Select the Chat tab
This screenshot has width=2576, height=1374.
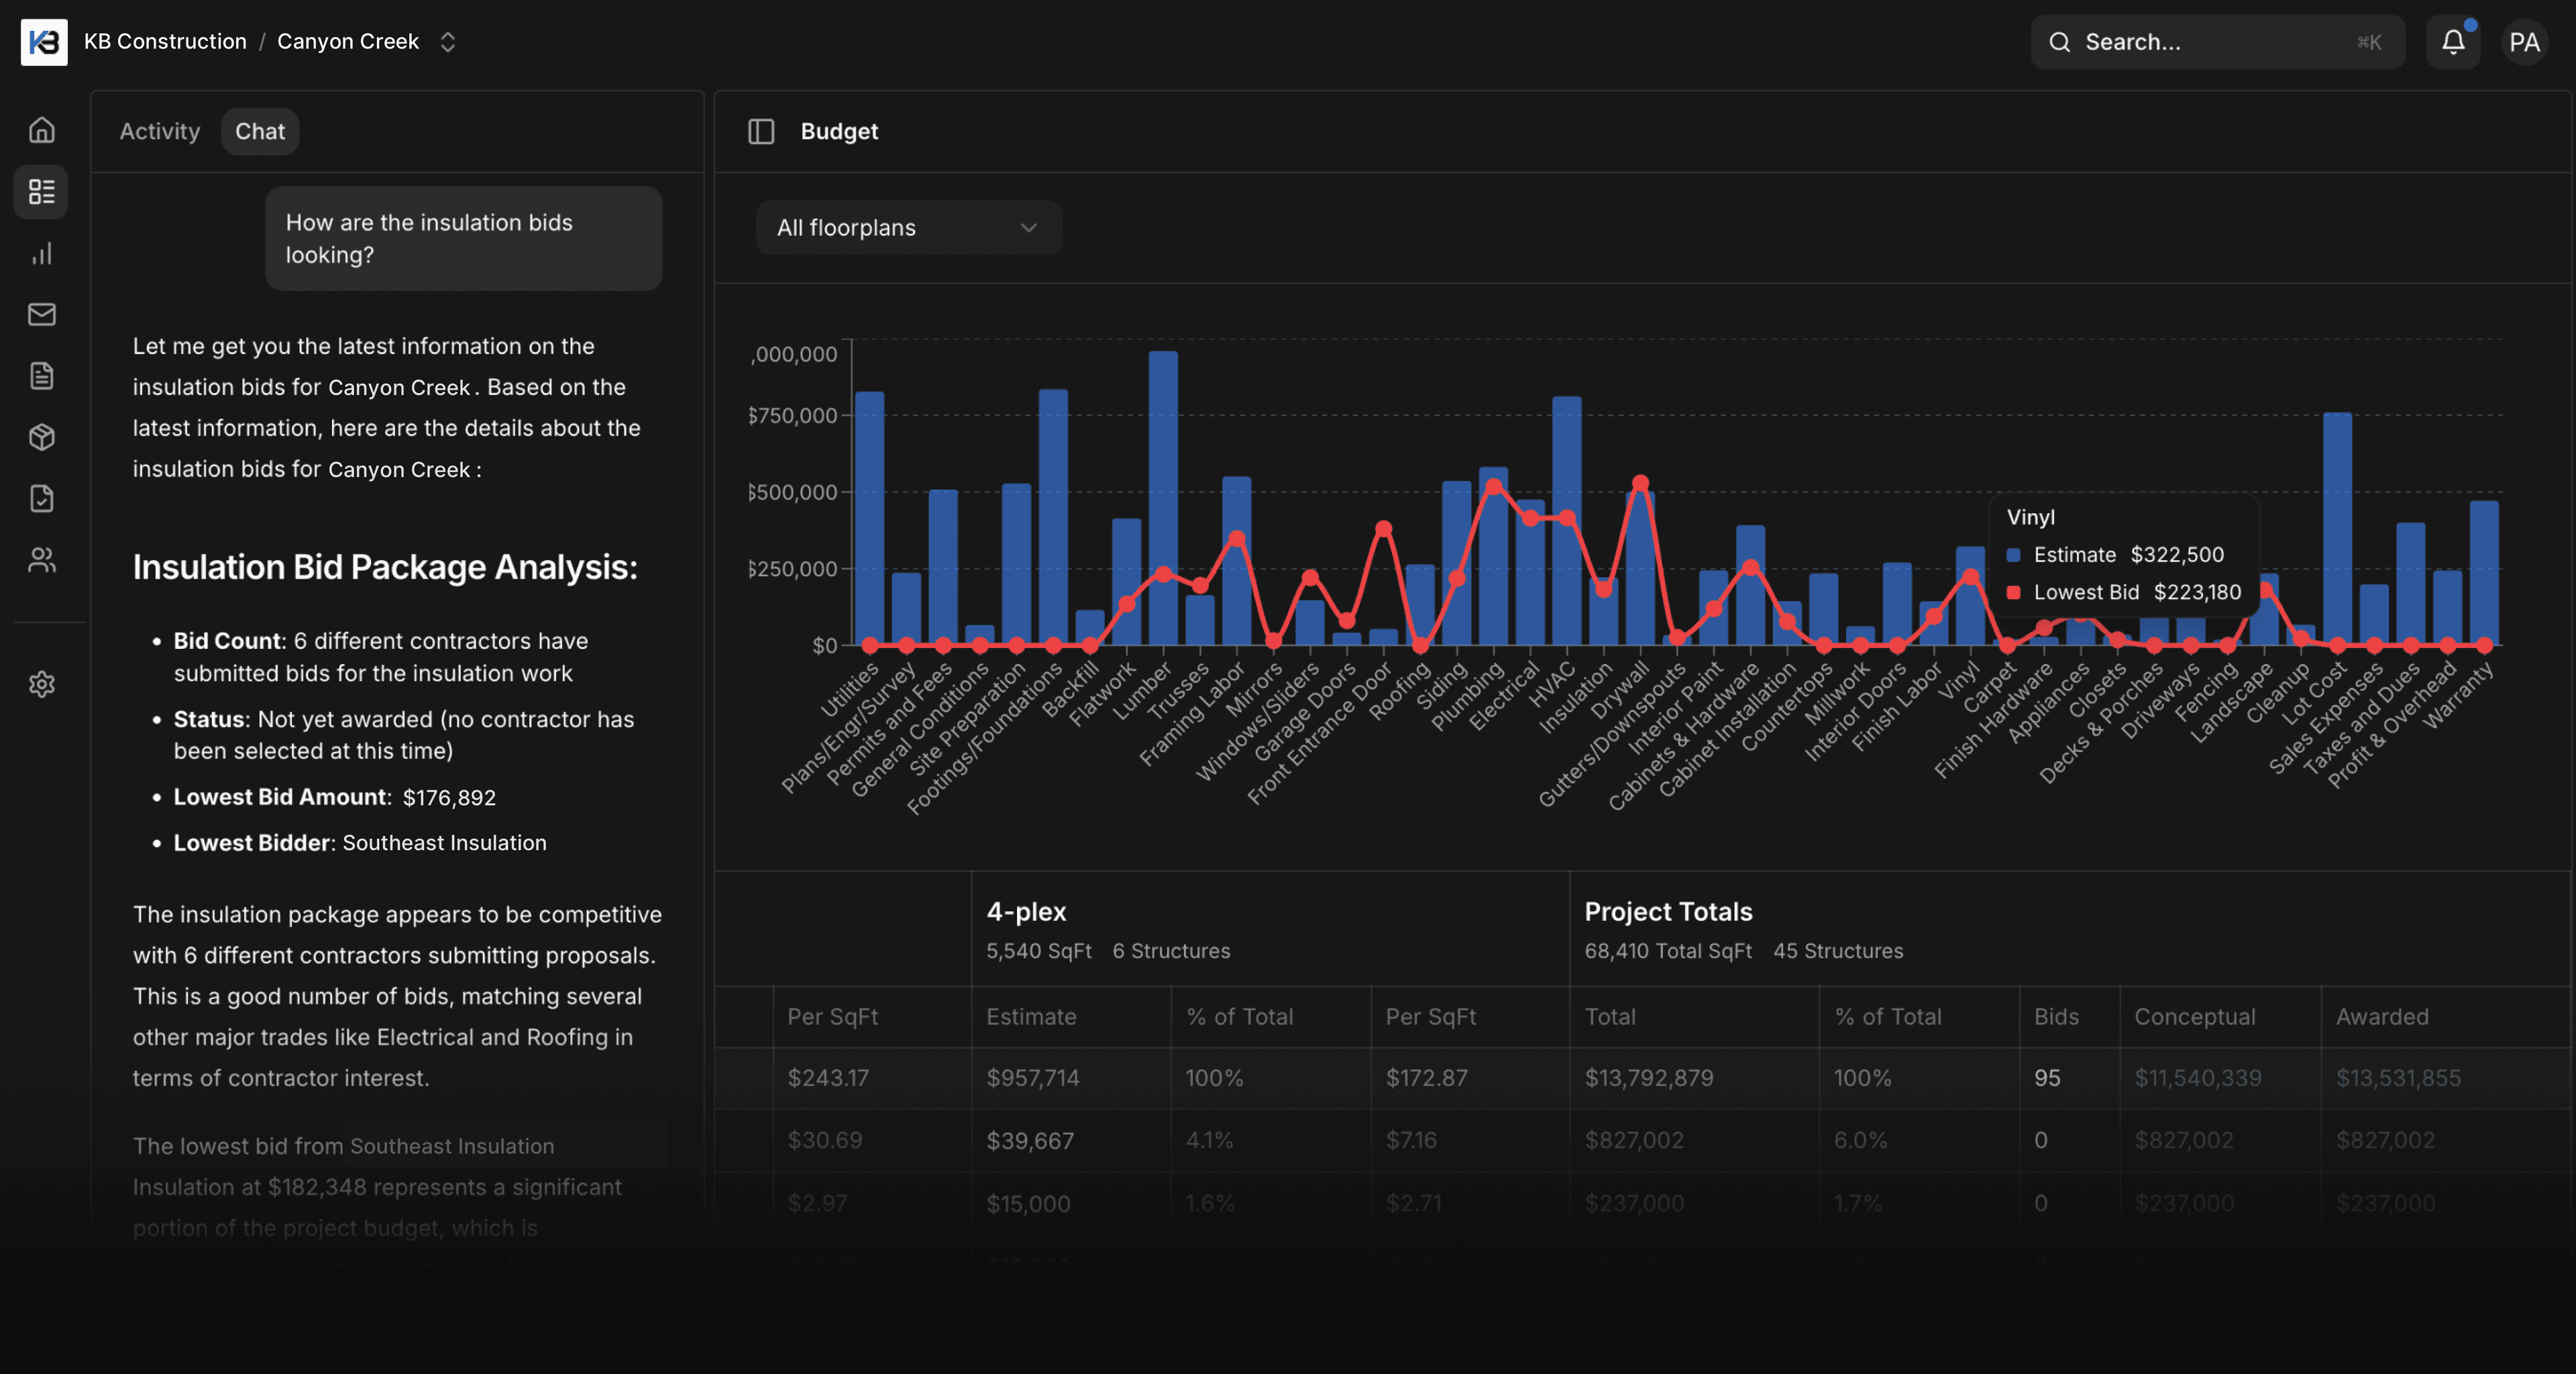click(260, 131)
